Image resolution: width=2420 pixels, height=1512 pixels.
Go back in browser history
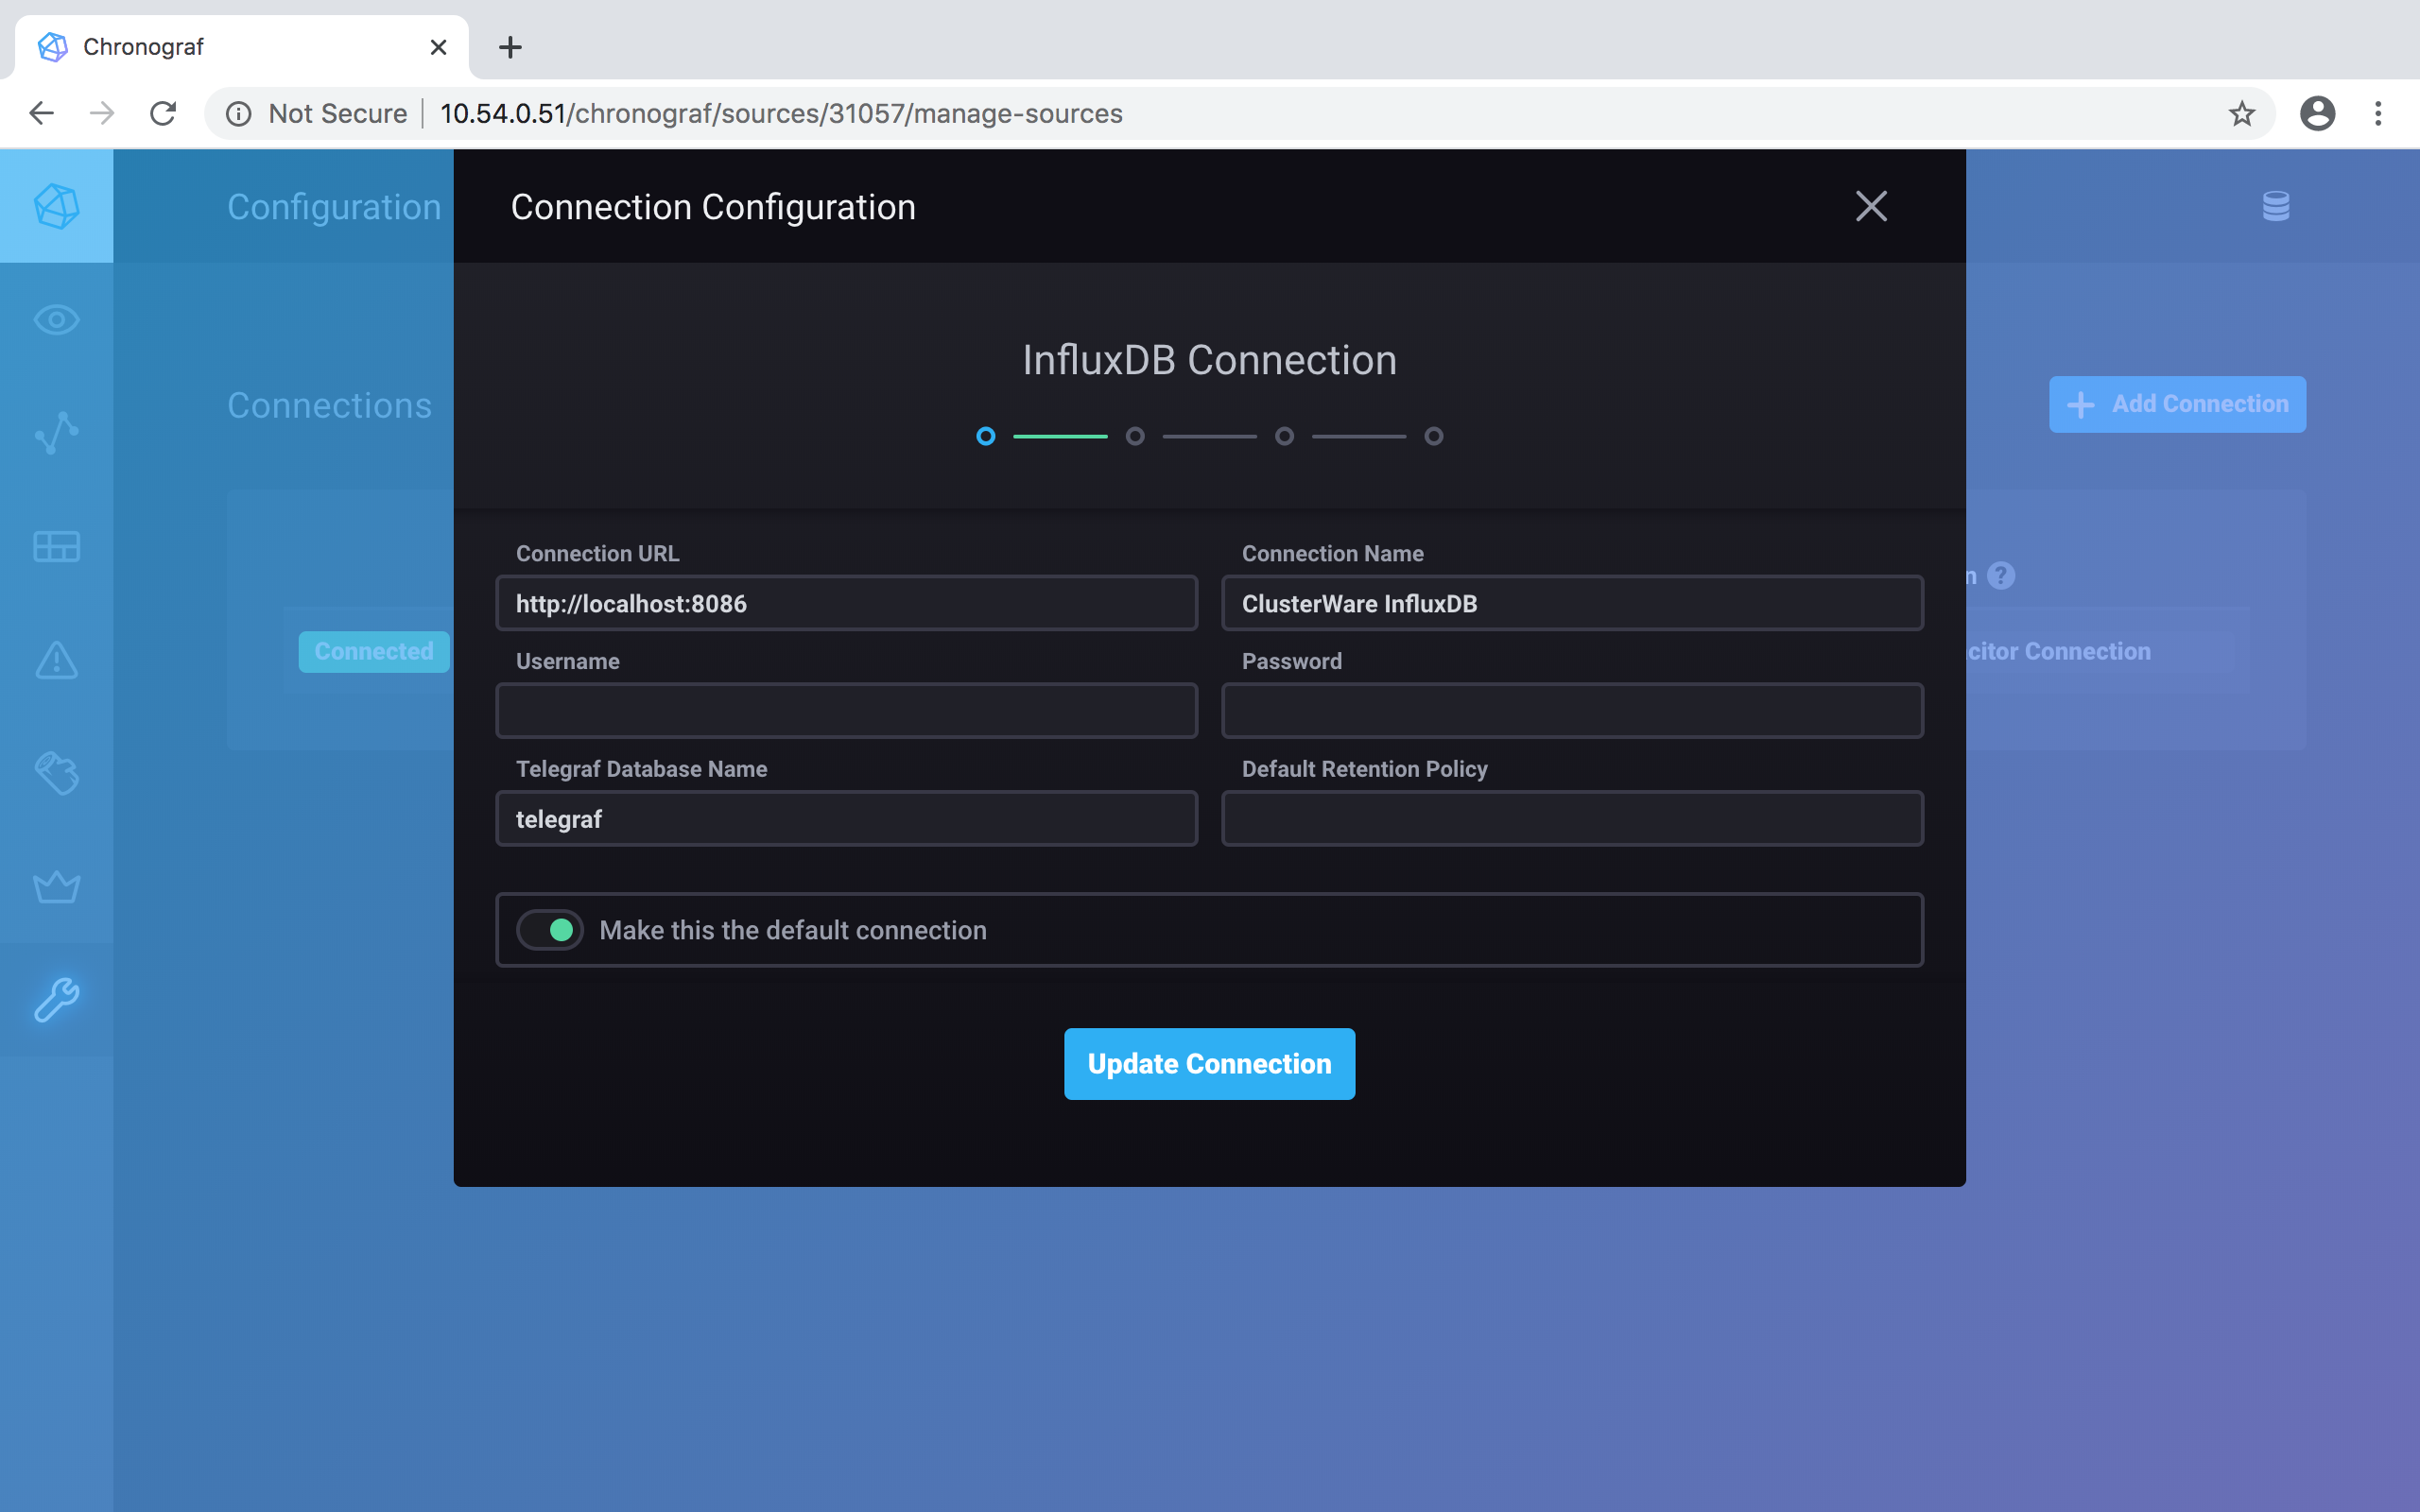click(x=41, y=113)
